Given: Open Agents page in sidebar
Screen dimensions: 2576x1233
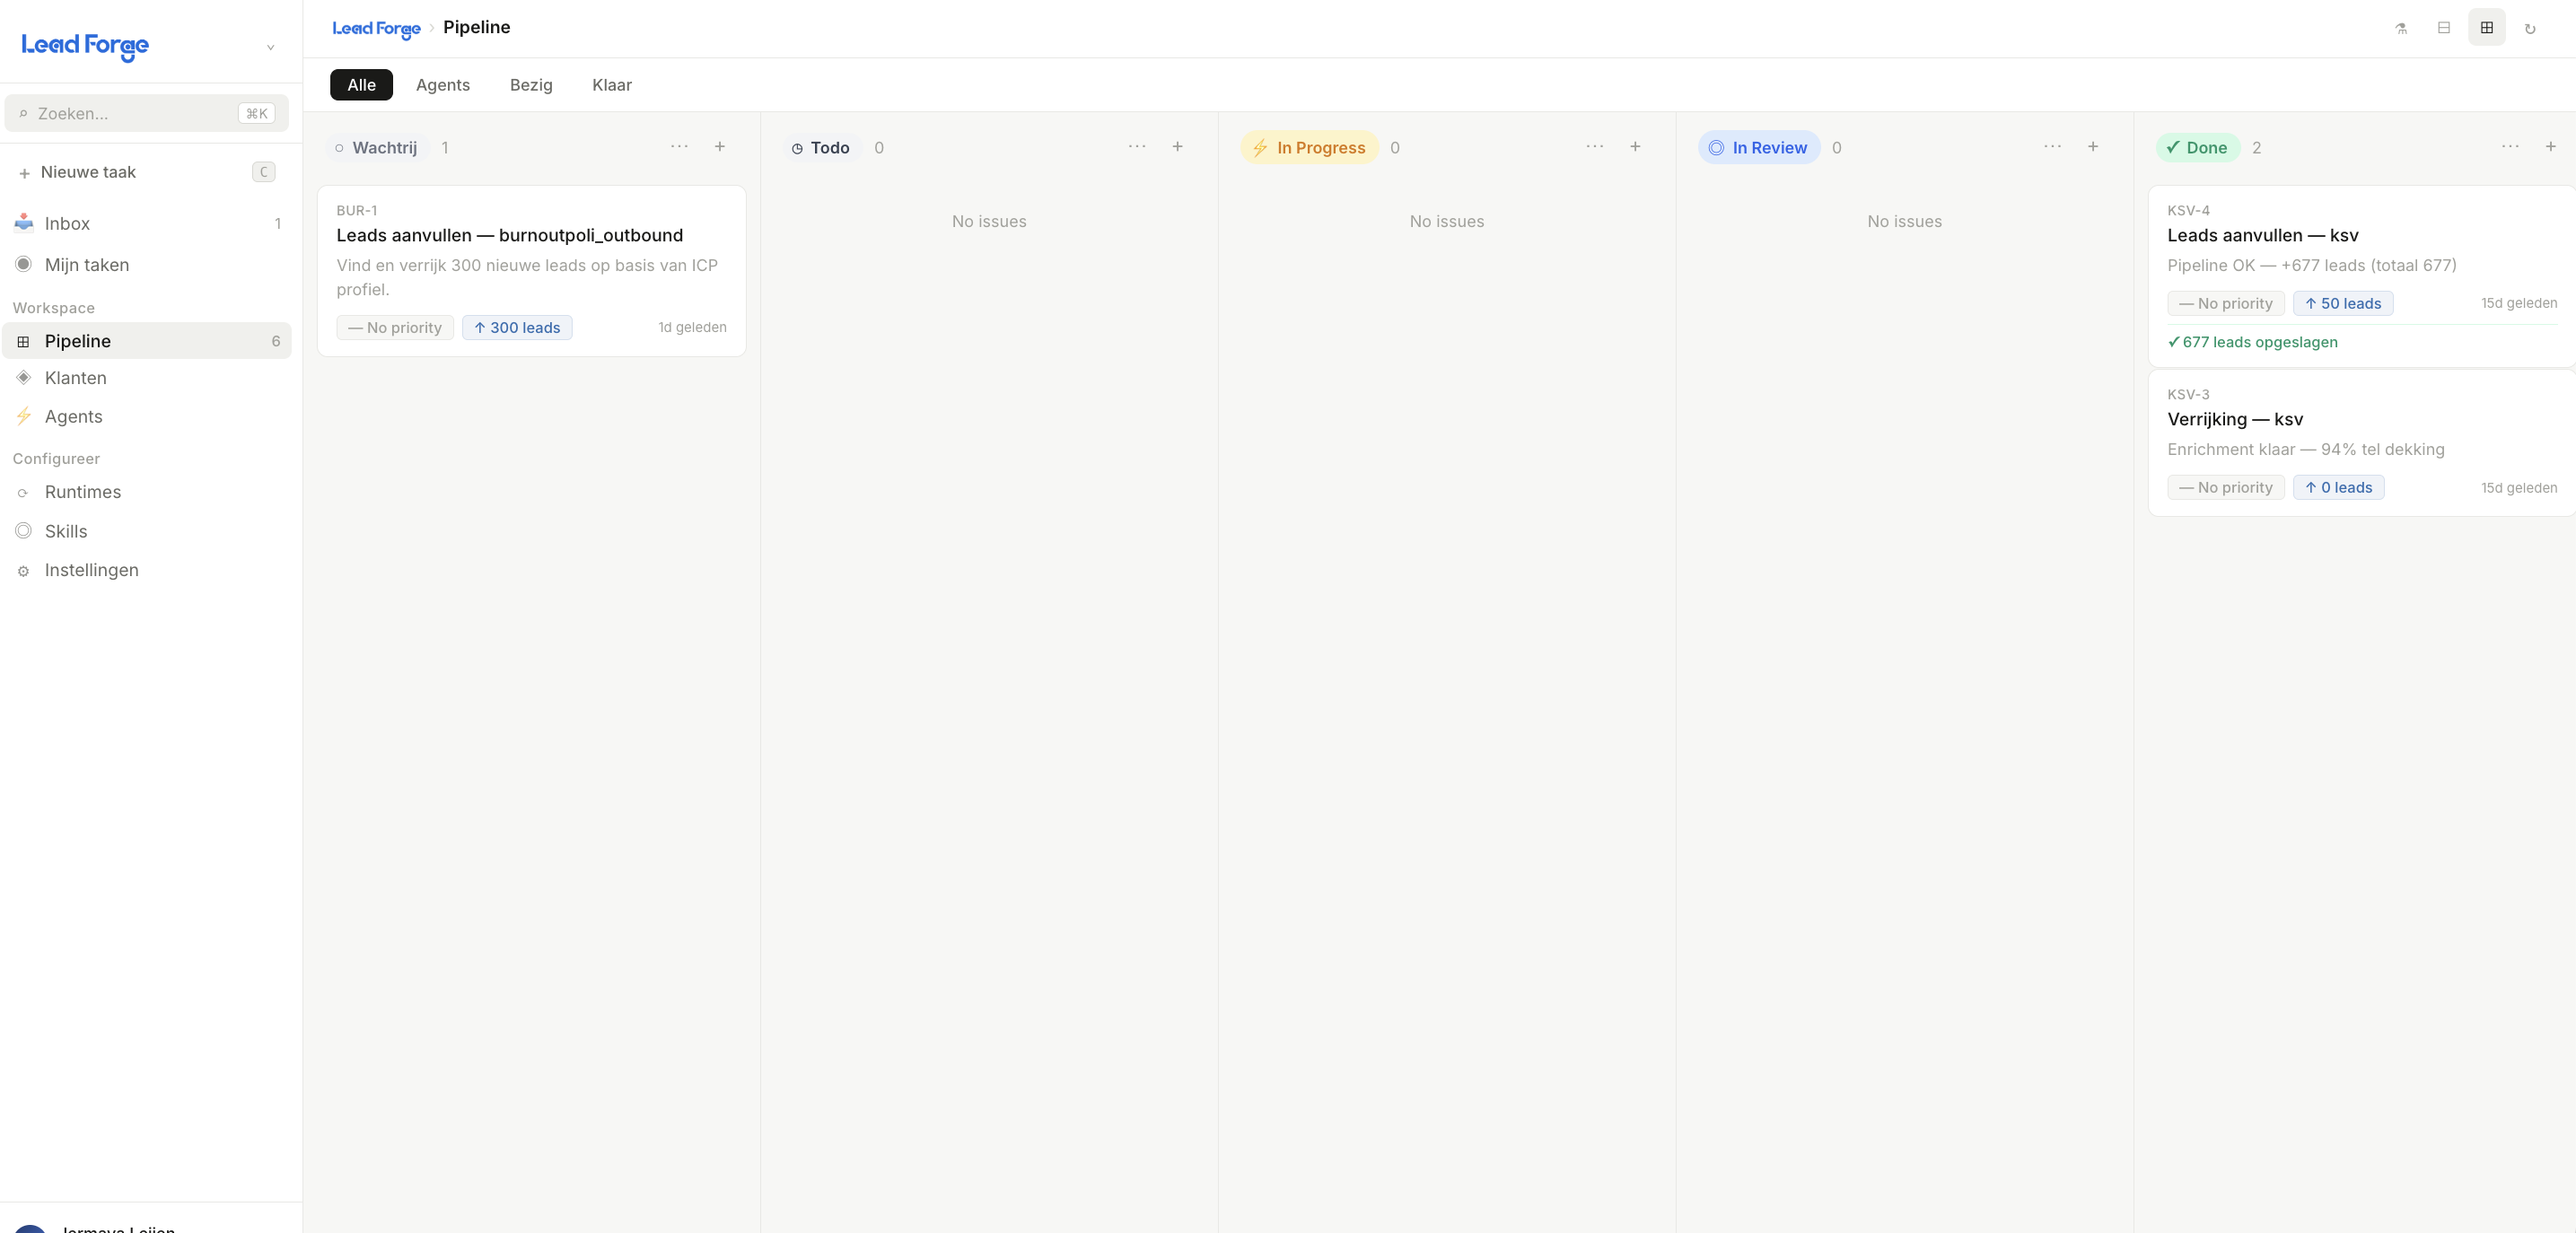Looking at the screenshot, I should (x=147, y=417).
